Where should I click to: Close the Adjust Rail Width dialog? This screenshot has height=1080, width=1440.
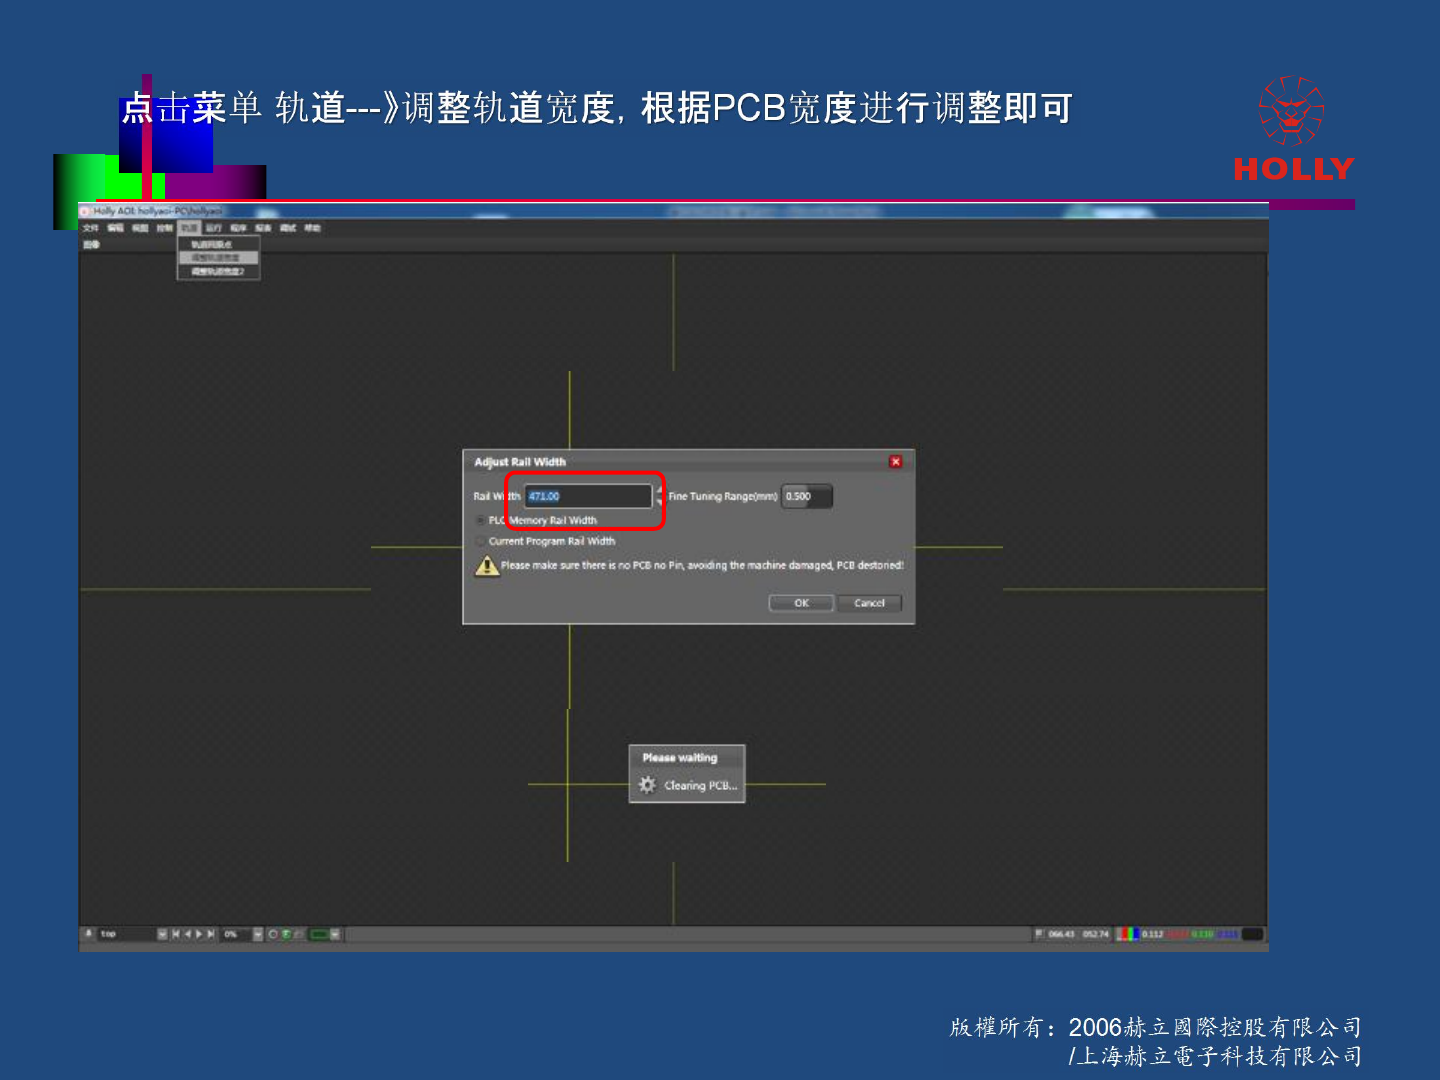(x=896, y=461)
